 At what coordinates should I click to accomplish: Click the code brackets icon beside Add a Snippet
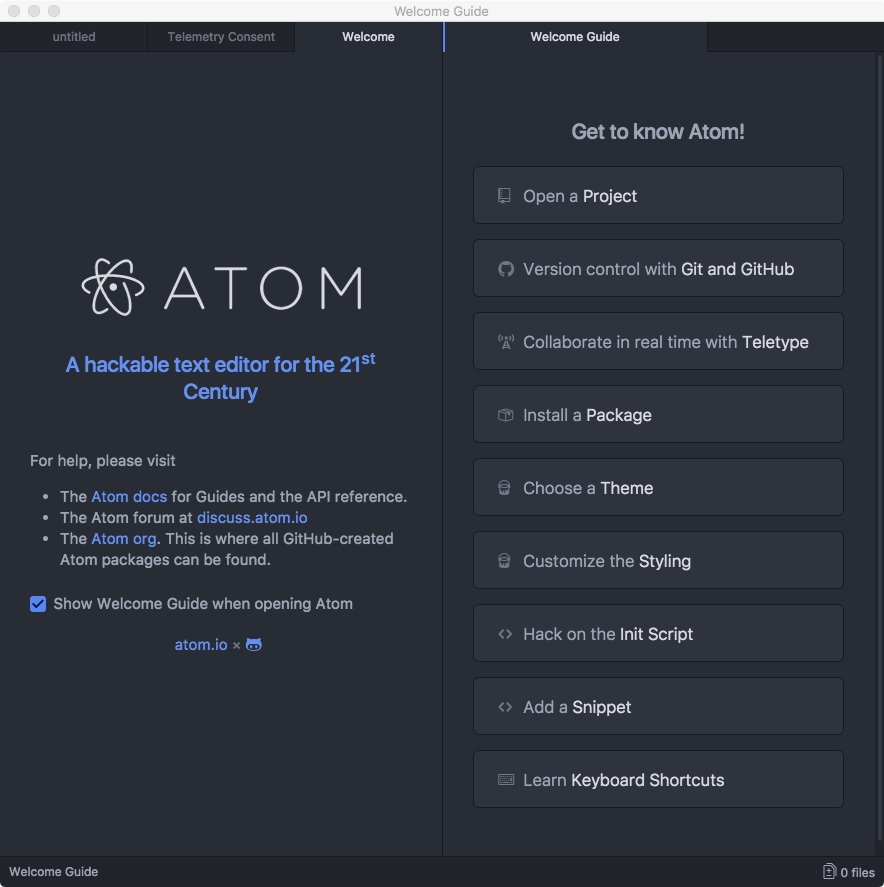coord(505,707)
